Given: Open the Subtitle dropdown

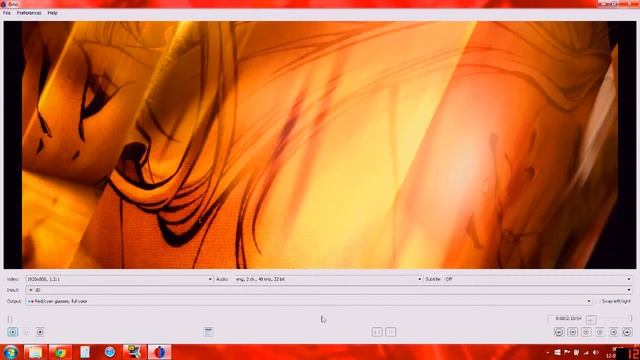Looking at the screenshot, I should [x=538, y=279].
